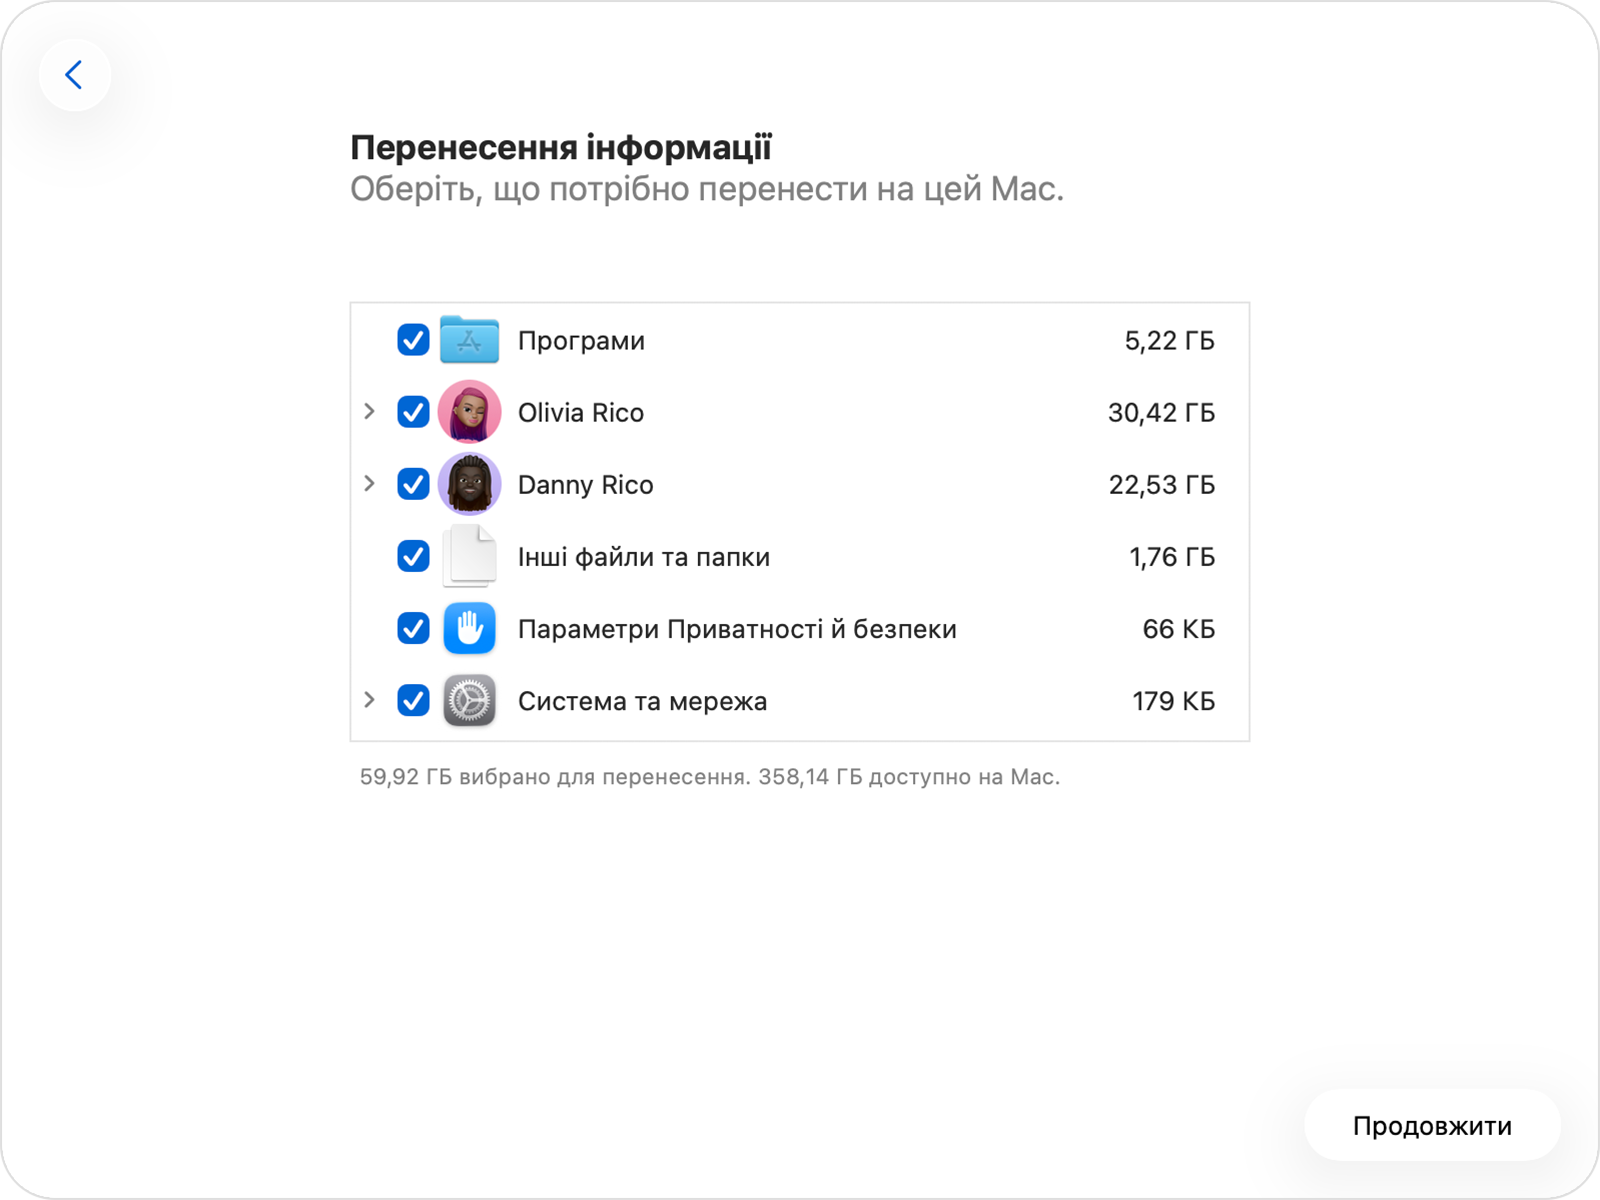The image size is (1600, 1200).
Task: Select the Параметри Приватності й безпеки label
Action: tap(737, 629)
